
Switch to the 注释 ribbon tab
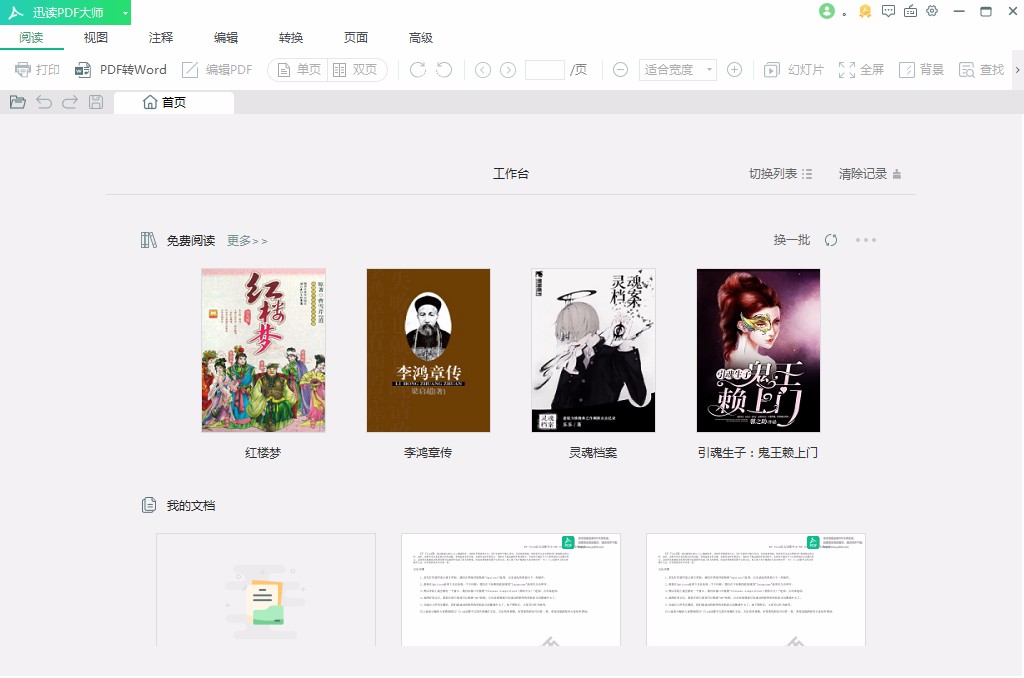tap(159, 38)
